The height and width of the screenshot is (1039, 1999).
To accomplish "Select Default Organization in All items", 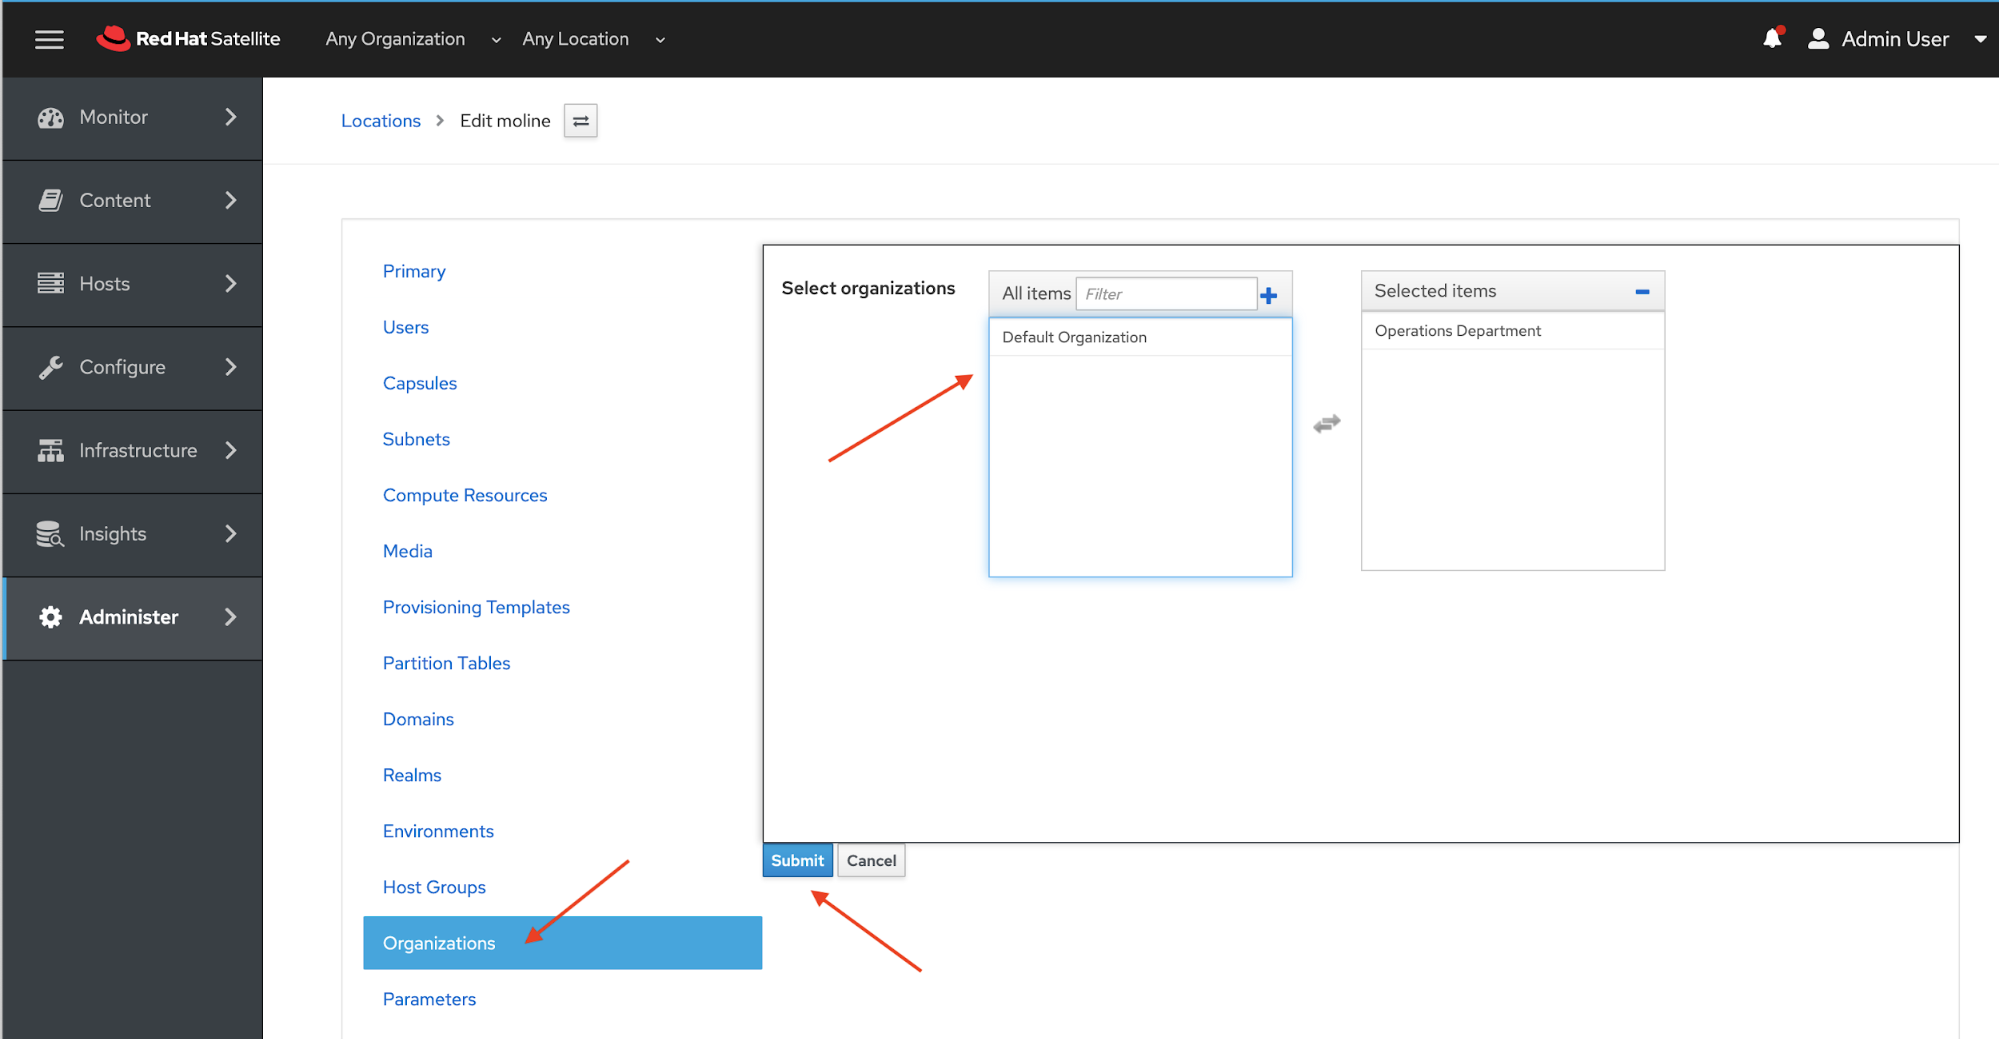I will (x=1074, y=337).
